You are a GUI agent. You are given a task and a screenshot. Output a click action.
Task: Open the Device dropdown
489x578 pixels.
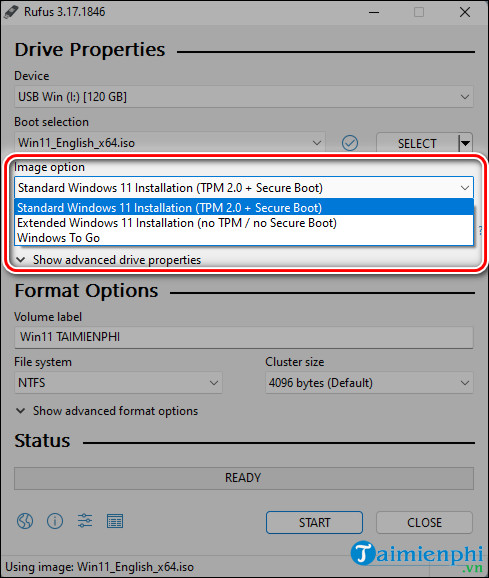coord(244,97)
